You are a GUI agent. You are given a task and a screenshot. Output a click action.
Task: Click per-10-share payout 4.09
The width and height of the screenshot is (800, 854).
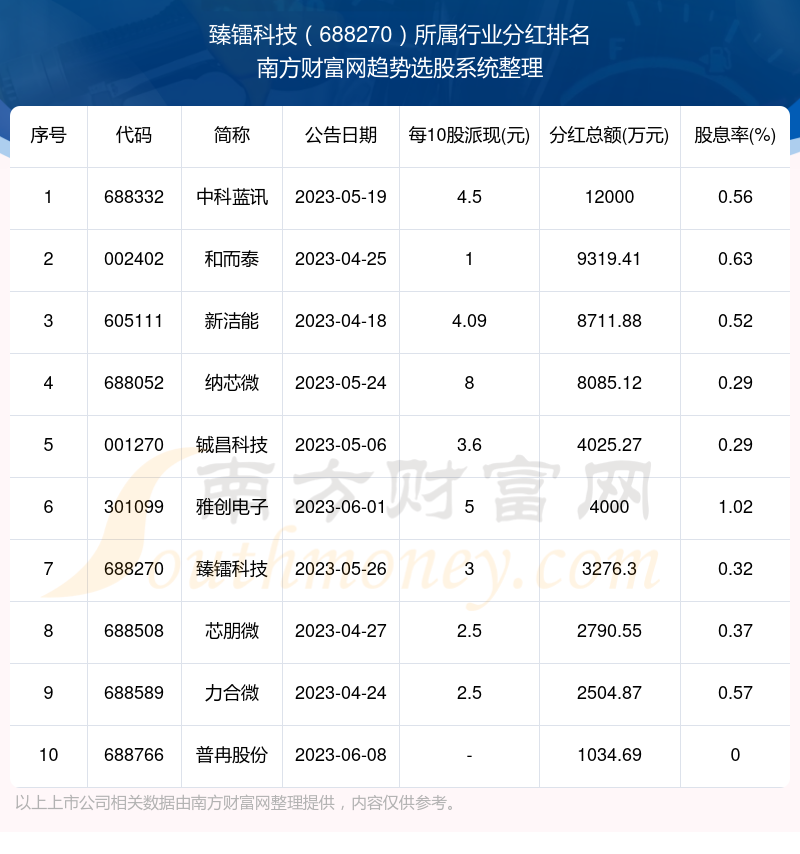pos(469,321)
